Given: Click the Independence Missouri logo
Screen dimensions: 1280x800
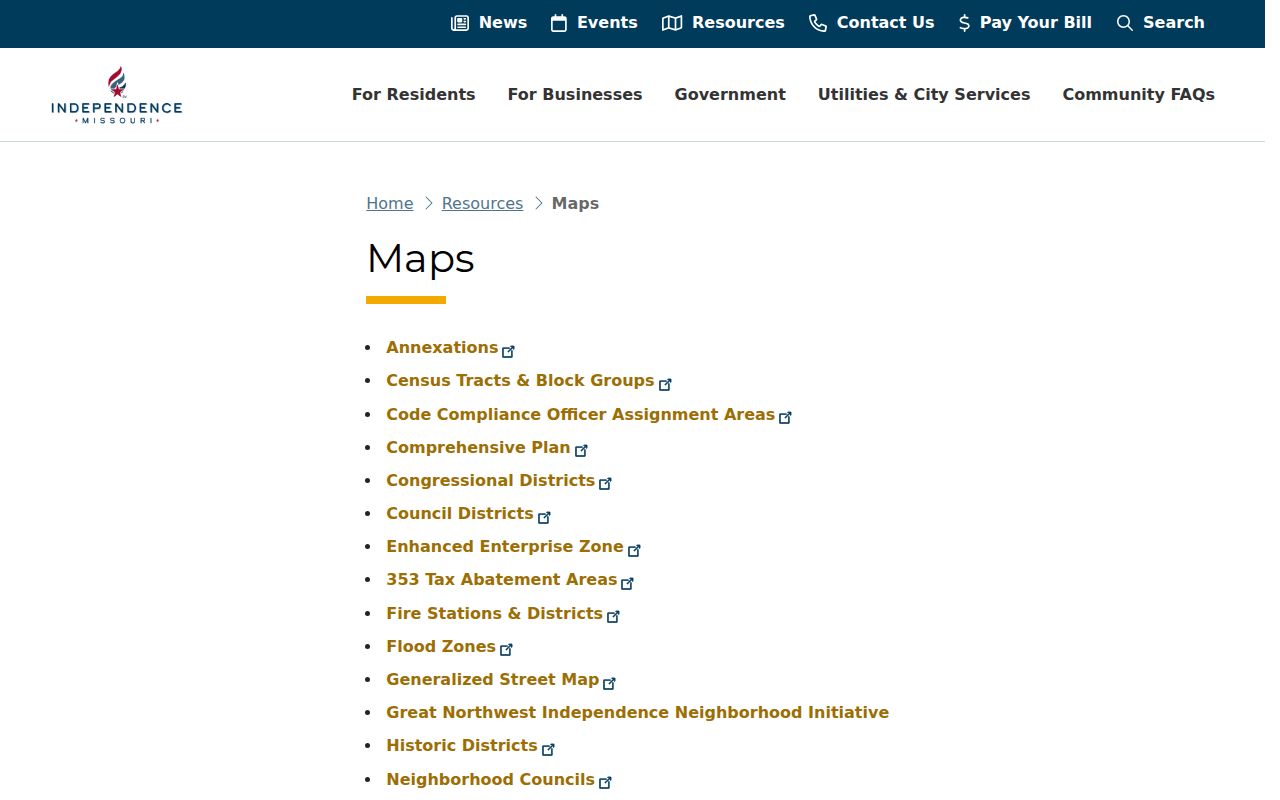Looking at the screenshot, I should point(117,95).
